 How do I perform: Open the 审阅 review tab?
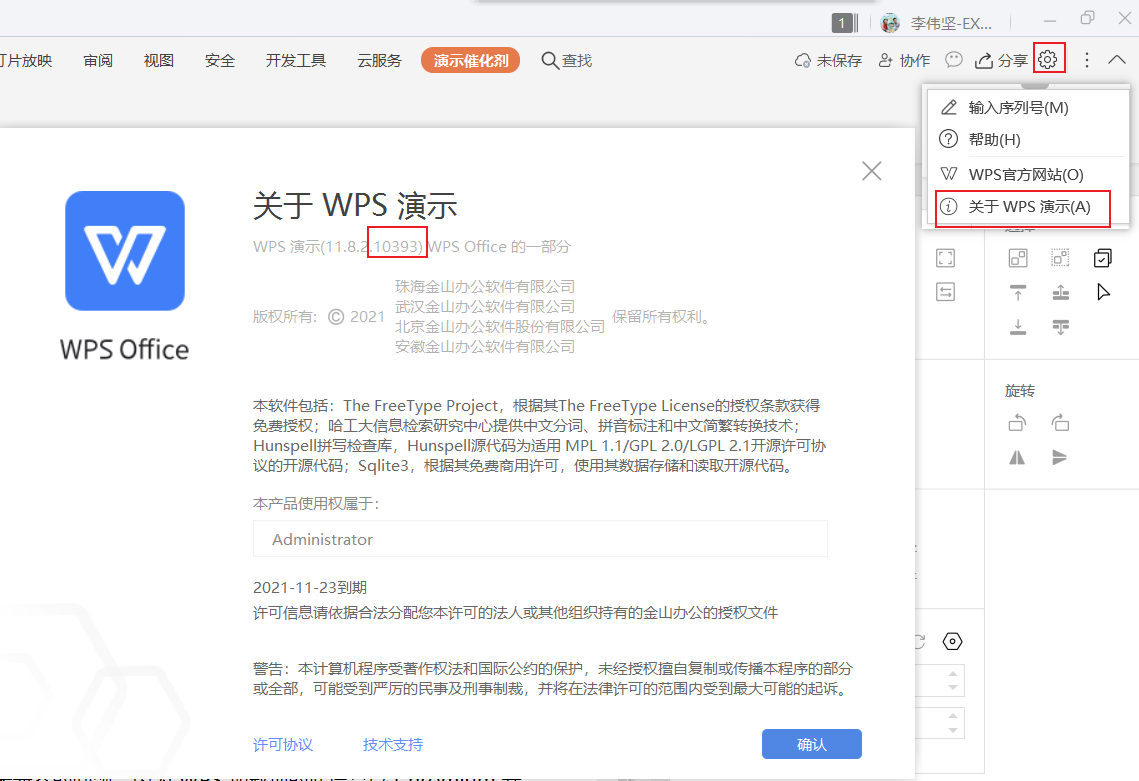click(x=98, y=60)
